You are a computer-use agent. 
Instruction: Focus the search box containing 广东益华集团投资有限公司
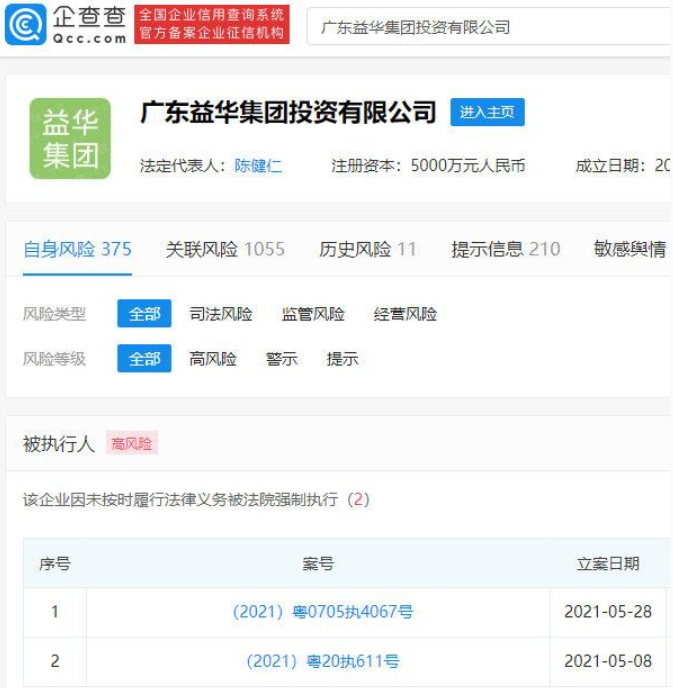489,27
